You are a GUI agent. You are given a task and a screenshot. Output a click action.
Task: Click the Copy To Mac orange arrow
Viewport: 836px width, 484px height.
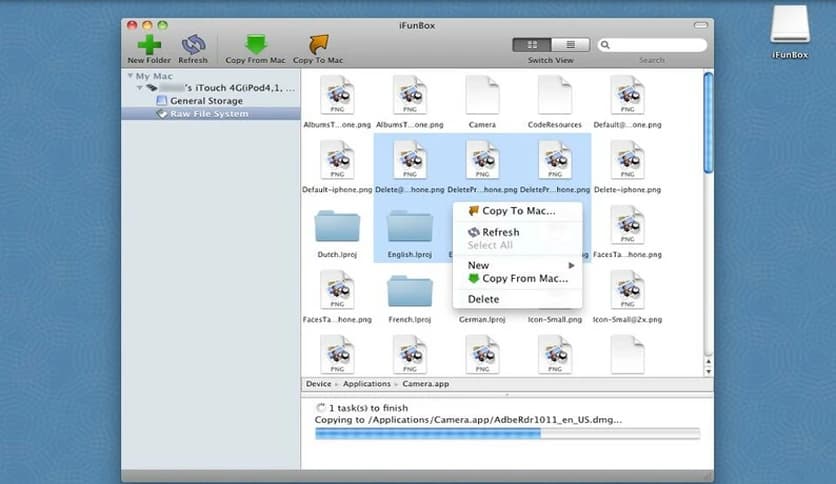tap(318, 45)
